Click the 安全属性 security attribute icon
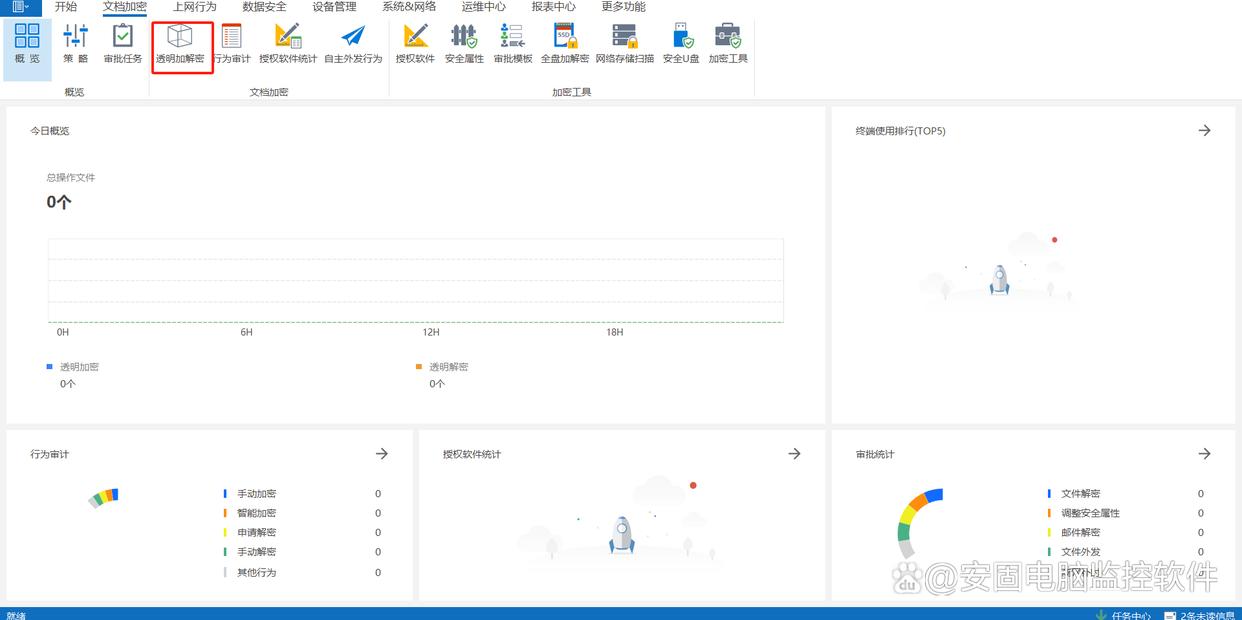This screenshot has height=620, width=1242. (x=464, y=45)
